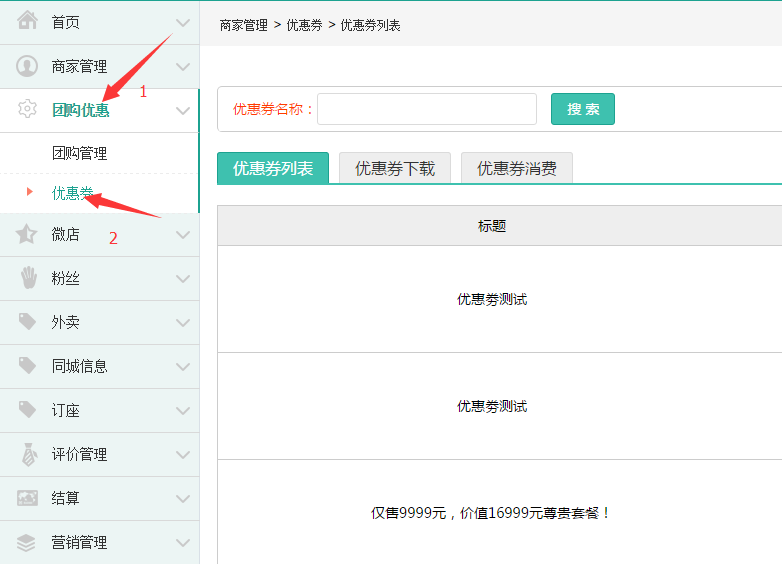The image size is (782, 564).
Task: Click 商家管理 in the breadcrumb
Action: pos(243,25)
